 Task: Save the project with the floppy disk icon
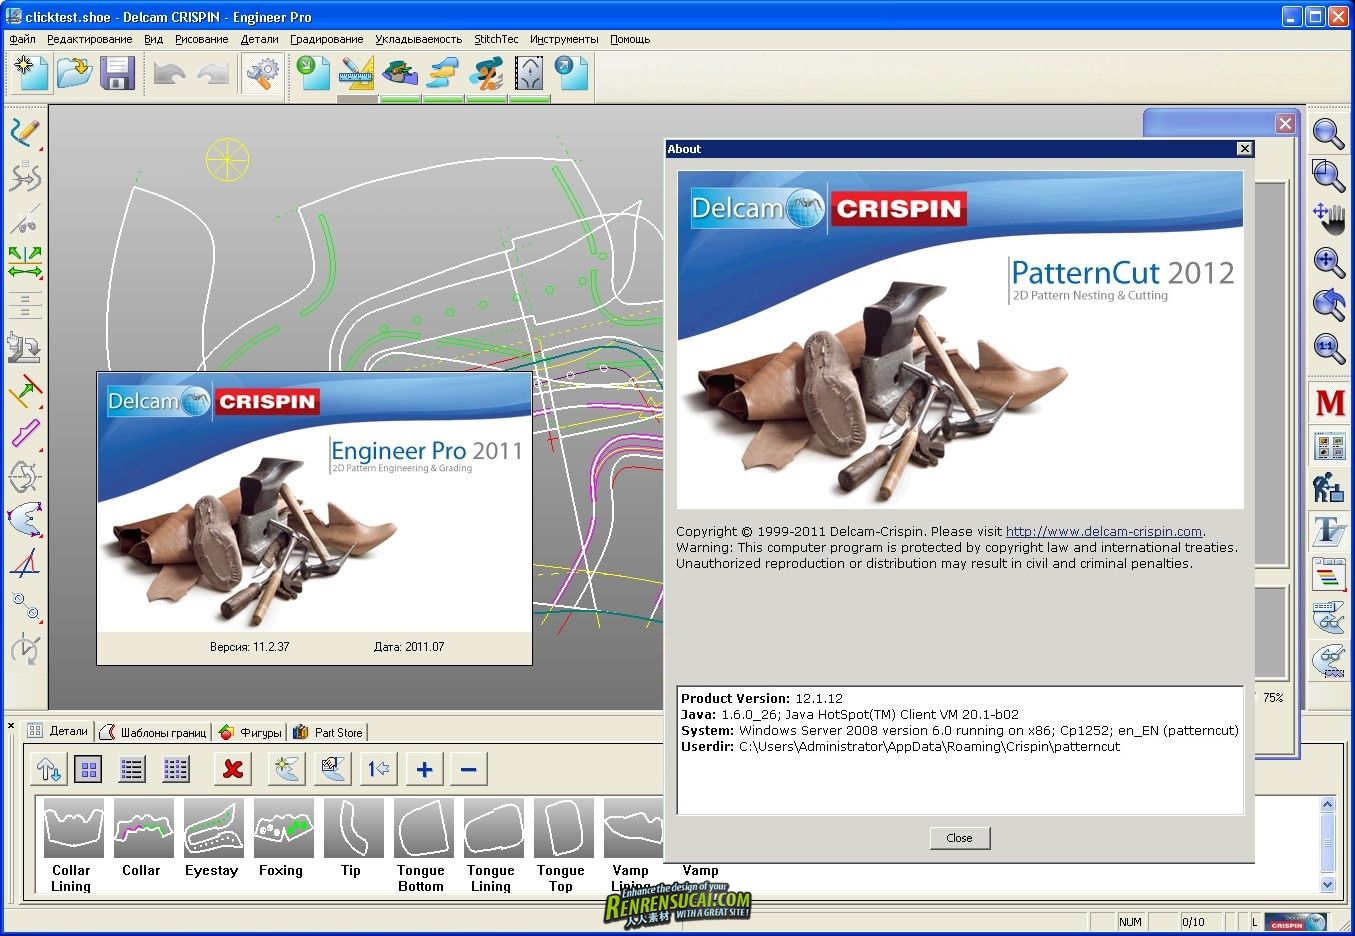coord(117,73)
